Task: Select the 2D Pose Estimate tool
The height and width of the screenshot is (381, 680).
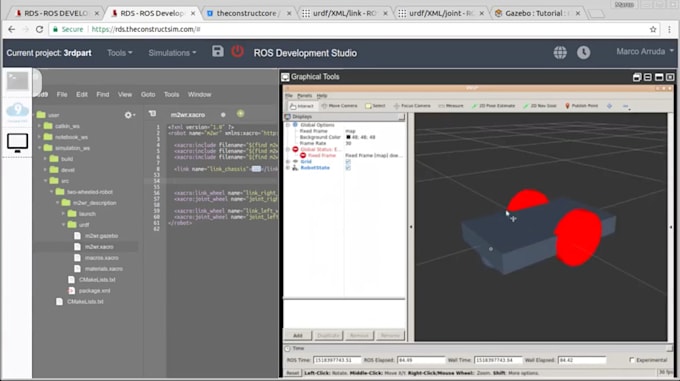Action: click(x=493, y=106)
